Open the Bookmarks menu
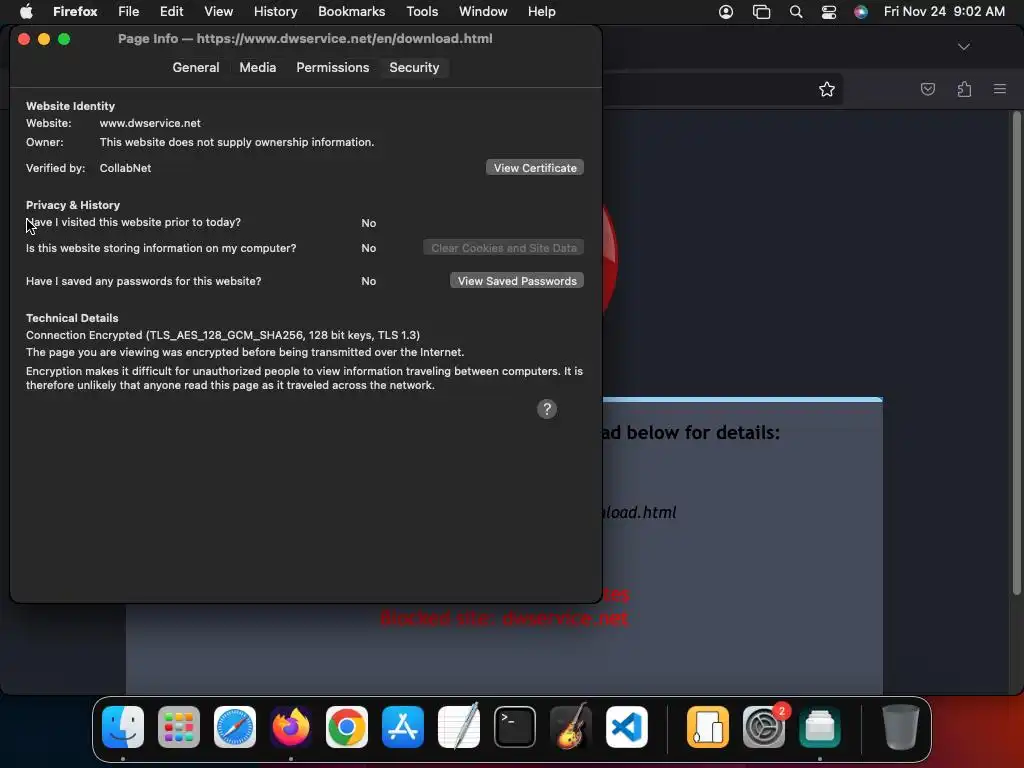This screenshot has height=768, width=1024. coord(351,11)
